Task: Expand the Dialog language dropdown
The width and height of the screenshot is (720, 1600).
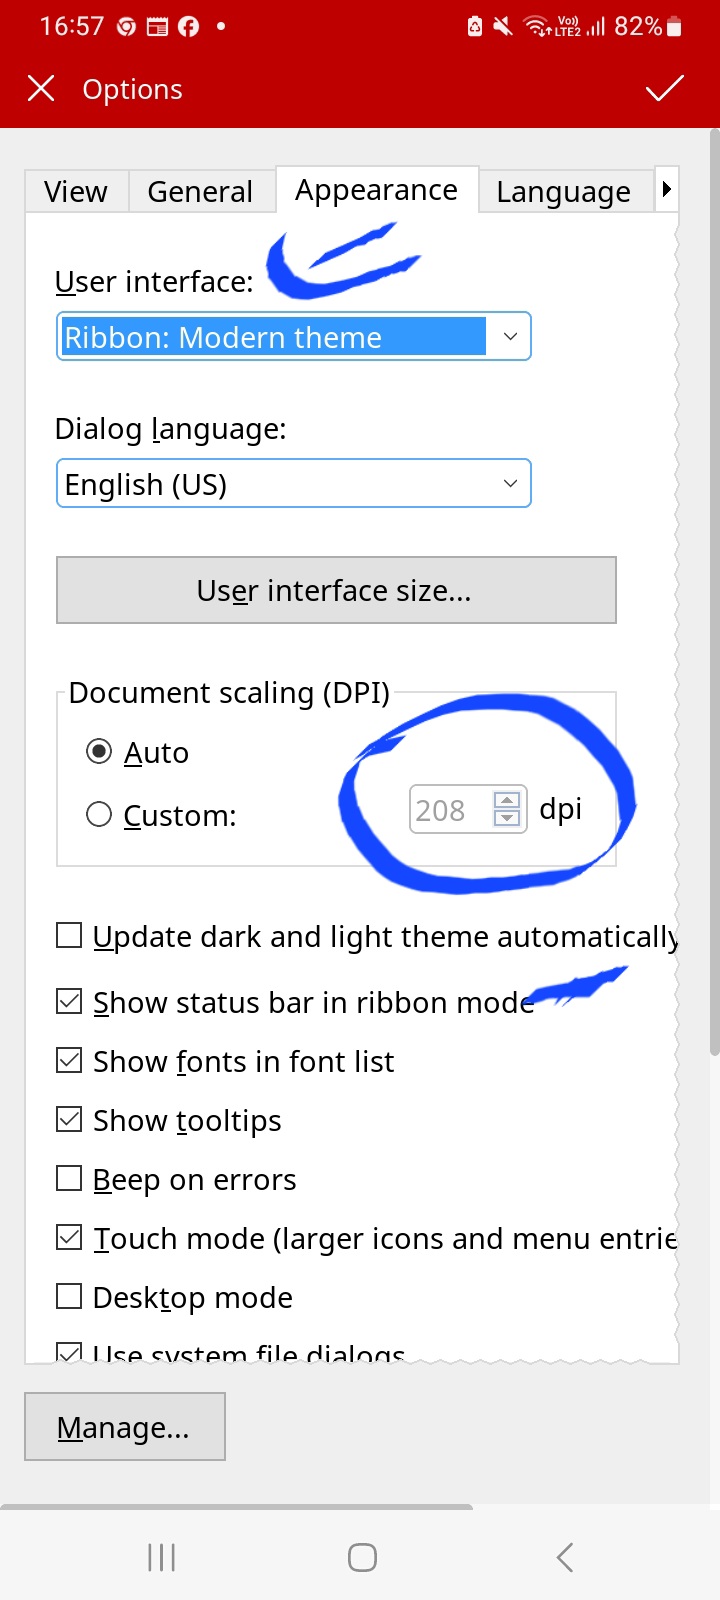Action: tap(293, 483)
